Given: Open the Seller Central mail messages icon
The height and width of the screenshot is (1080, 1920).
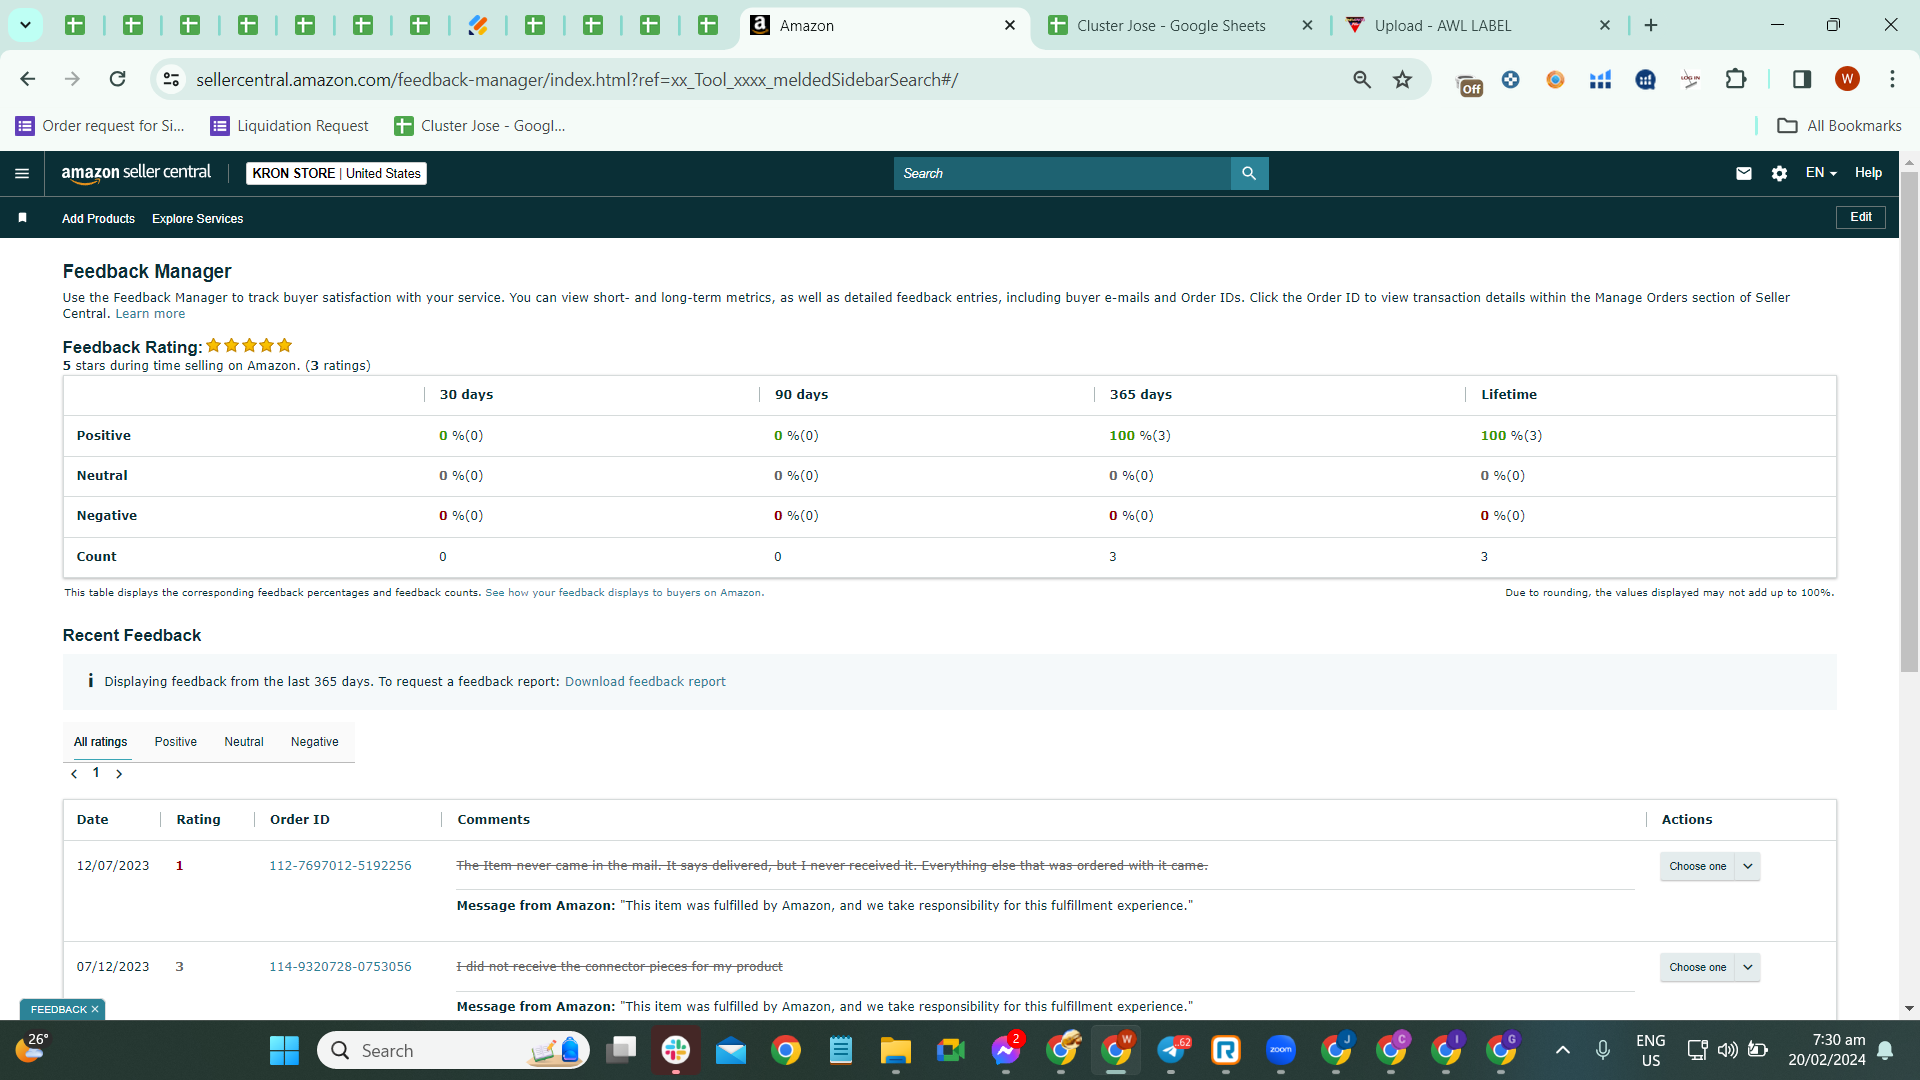Looking at the screenshot, I should point(1743,173).
